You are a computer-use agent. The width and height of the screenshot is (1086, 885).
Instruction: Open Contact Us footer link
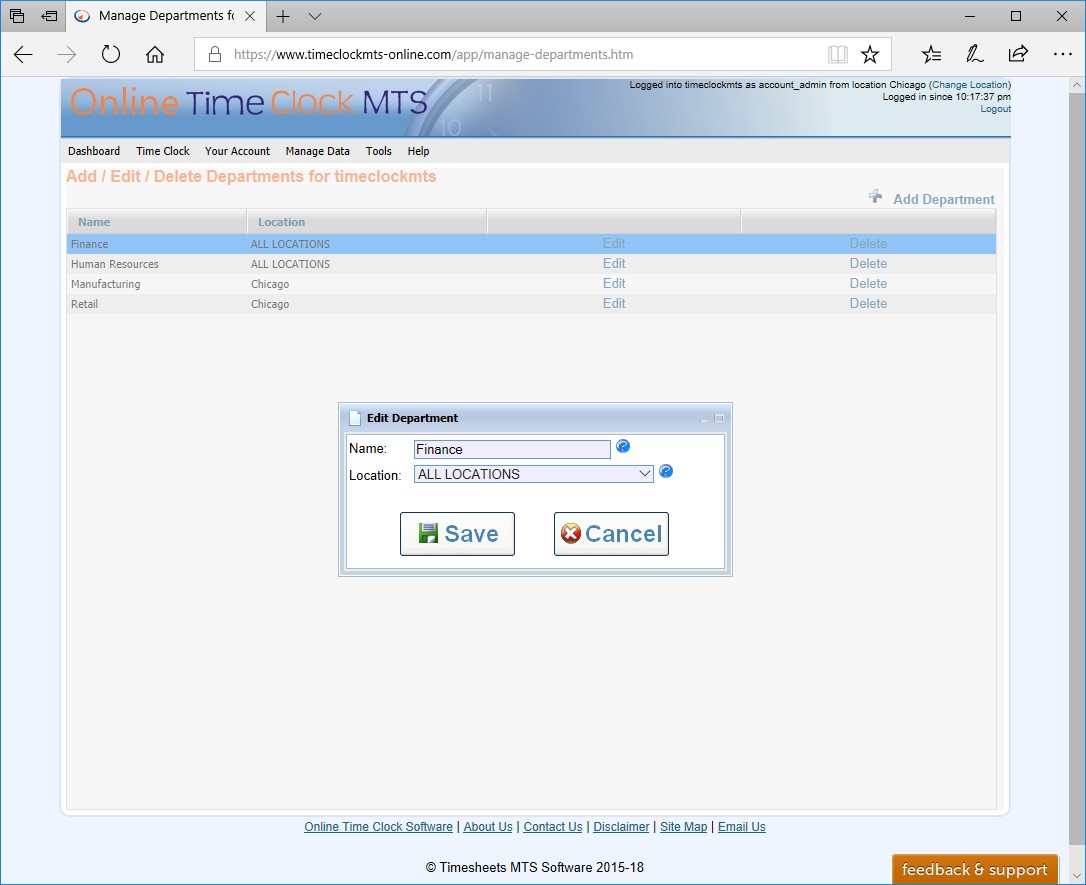[553, 826]
